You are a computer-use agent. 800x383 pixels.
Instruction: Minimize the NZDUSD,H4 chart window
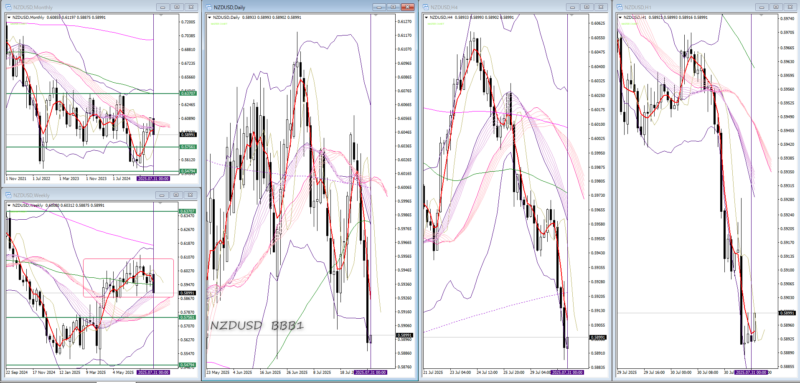574,7
